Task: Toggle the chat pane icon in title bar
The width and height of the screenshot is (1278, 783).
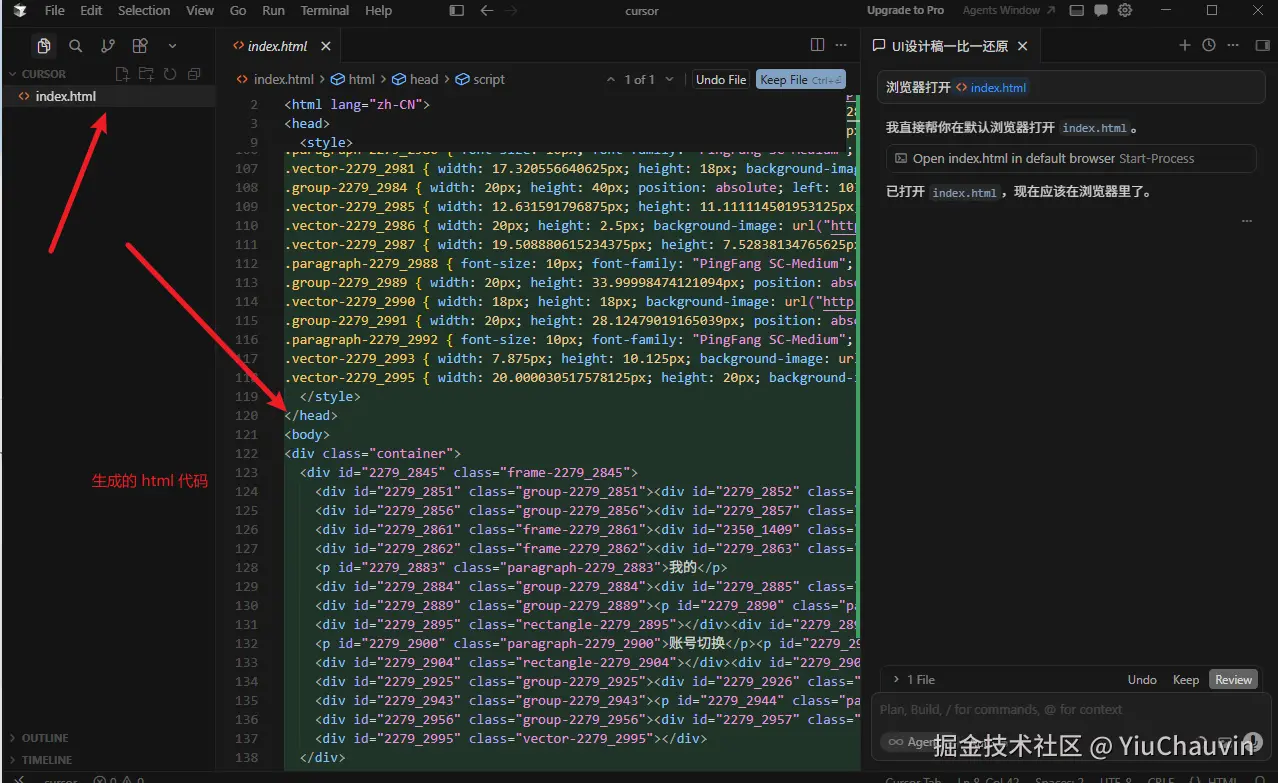Action: pos(1101,11)
